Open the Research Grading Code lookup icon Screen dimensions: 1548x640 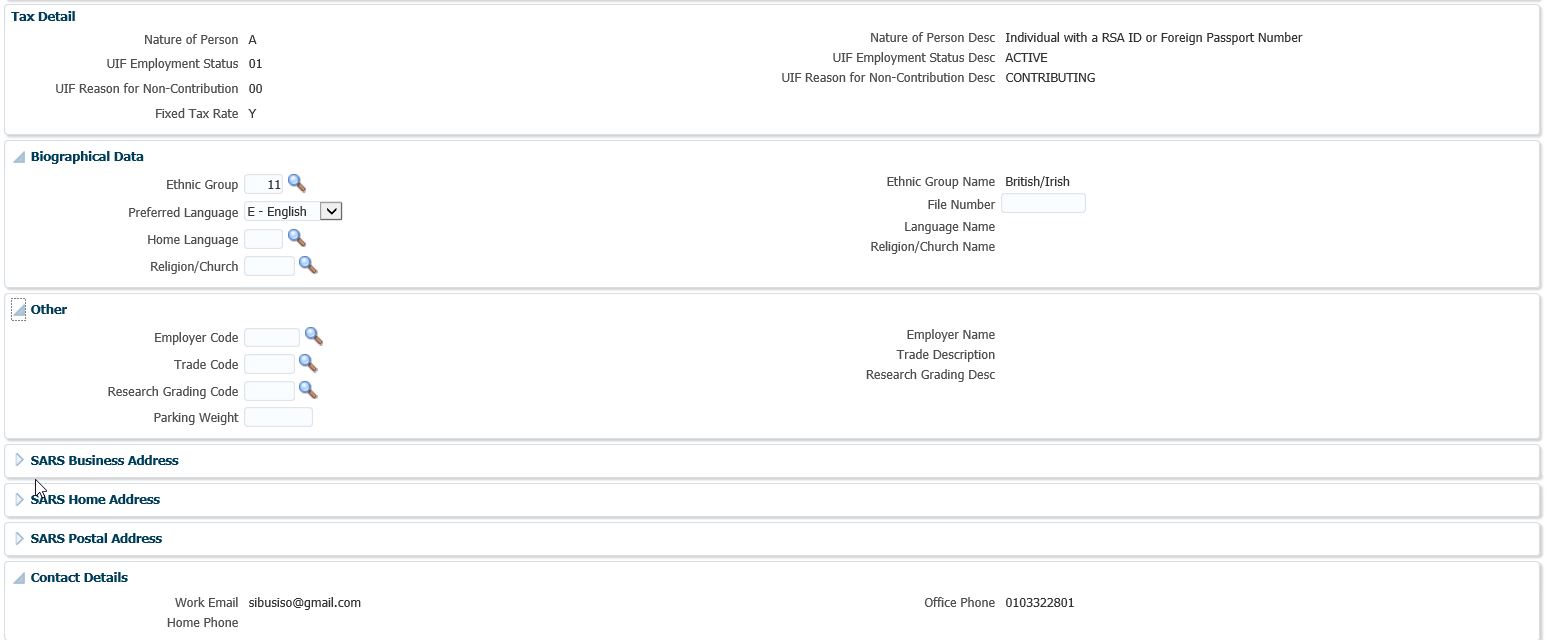click(308, 390)
